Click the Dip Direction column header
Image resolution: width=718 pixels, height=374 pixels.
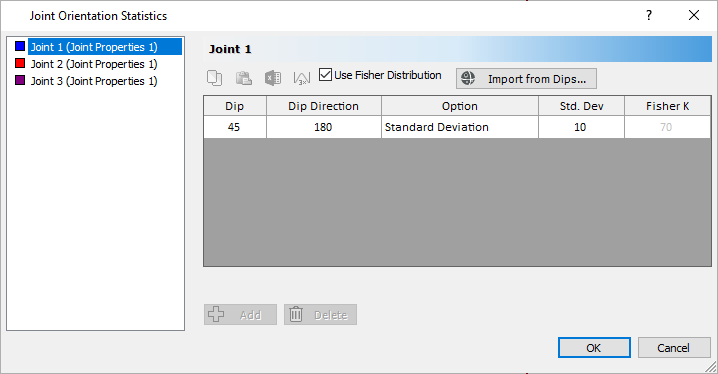[323, 106]
